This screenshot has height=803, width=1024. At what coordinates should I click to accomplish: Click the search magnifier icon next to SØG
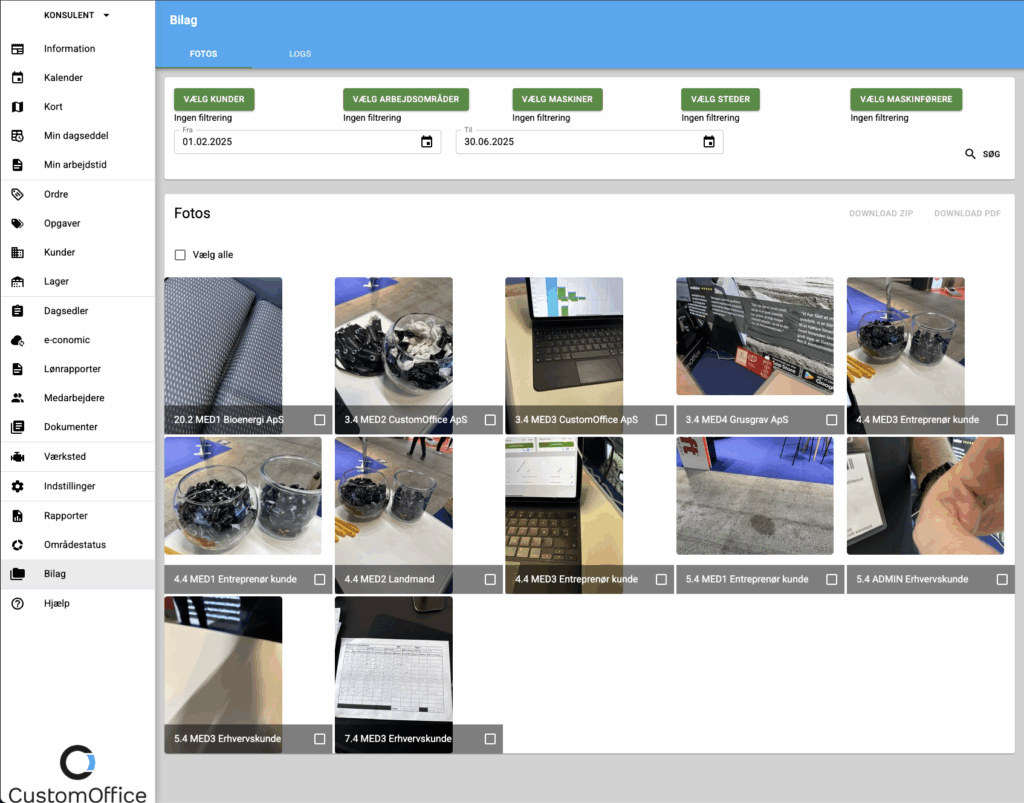click(969, 154)
